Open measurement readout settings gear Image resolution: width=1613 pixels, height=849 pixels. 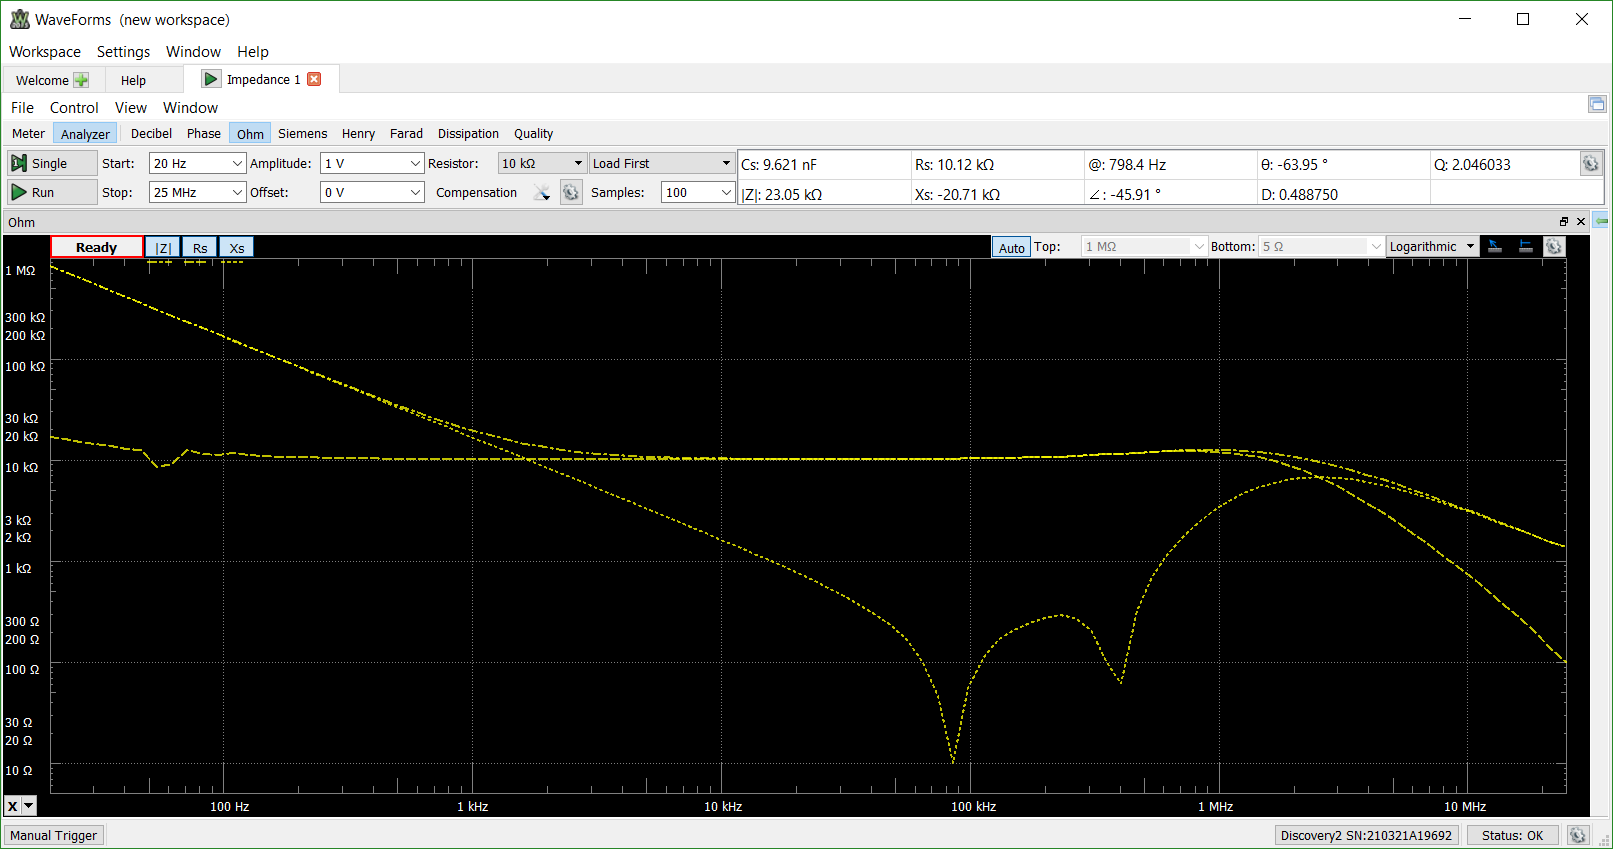1590,163
